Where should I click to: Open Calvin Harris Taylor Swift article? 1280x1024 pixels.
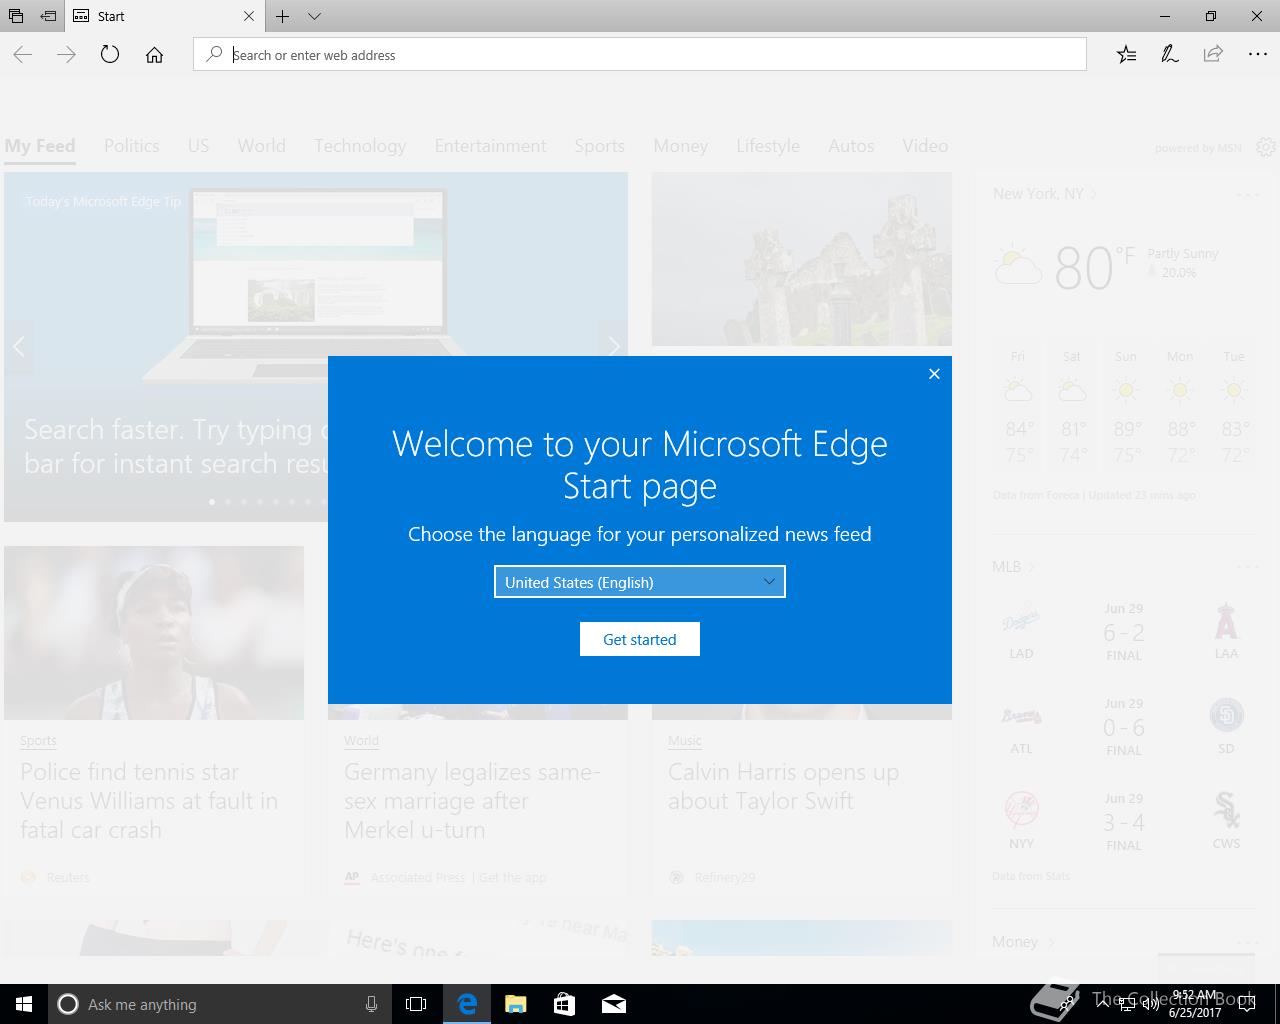pos(783,786)
